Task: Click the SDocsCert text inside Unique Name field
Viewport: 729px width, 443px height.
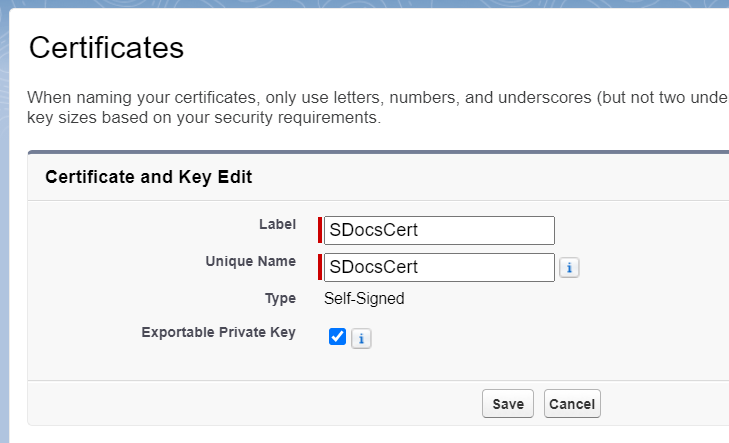Action: click(x=373, y=267)
